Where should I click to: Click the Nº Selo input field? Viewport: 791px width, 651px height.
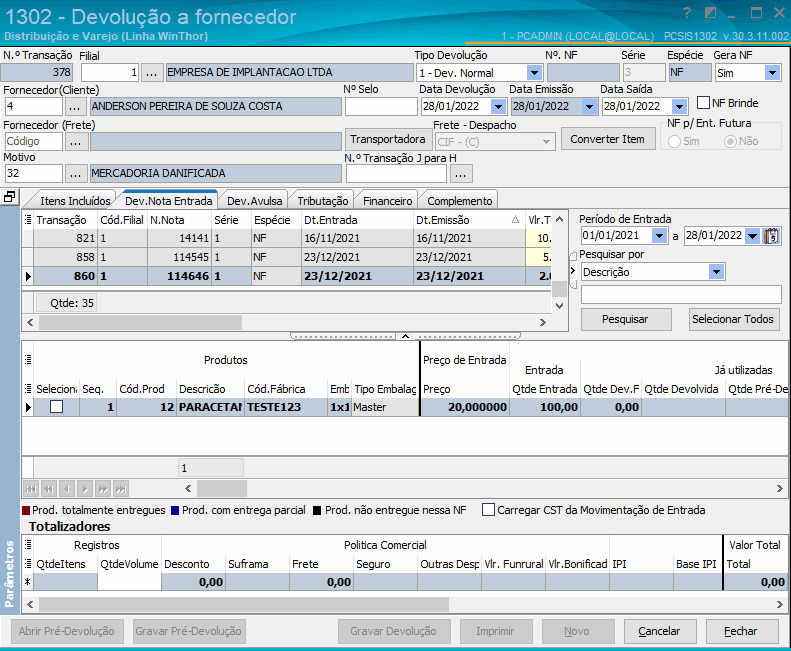(381, 106)
